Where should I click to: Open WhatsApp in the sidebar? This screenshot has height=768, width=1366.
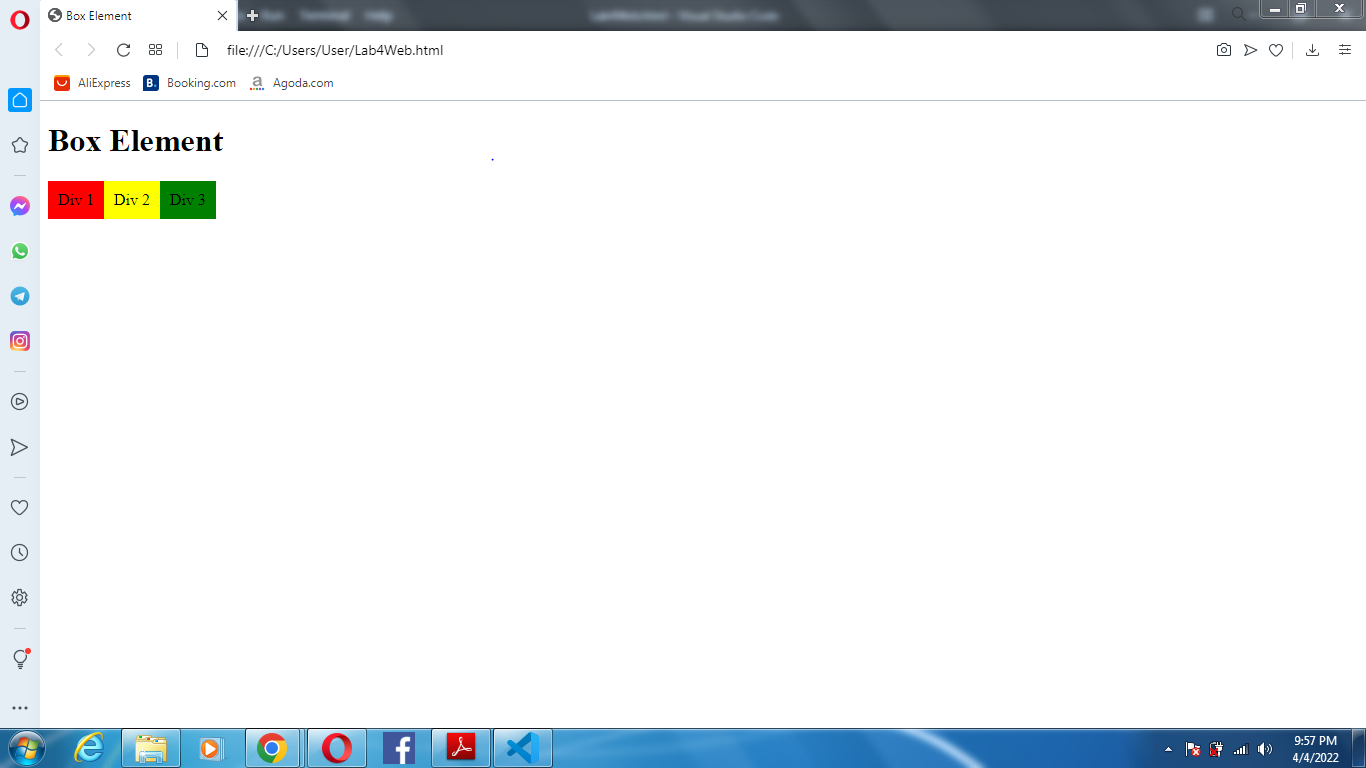(x=20, y=251)
